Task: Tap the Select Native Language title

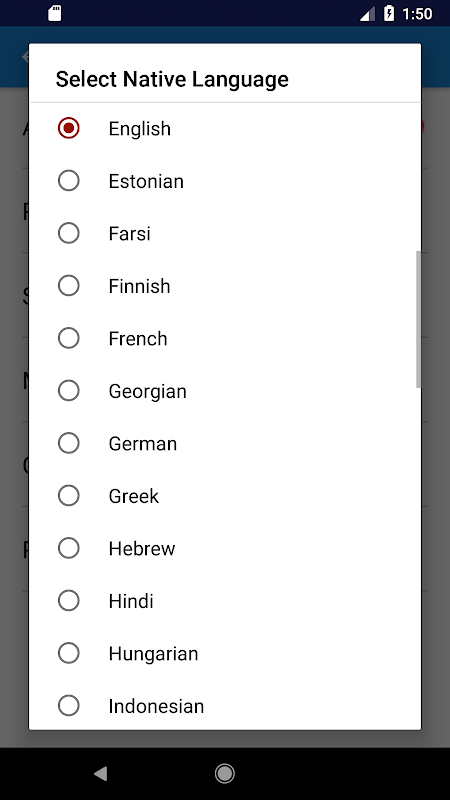Action: [x=172, y=79]
